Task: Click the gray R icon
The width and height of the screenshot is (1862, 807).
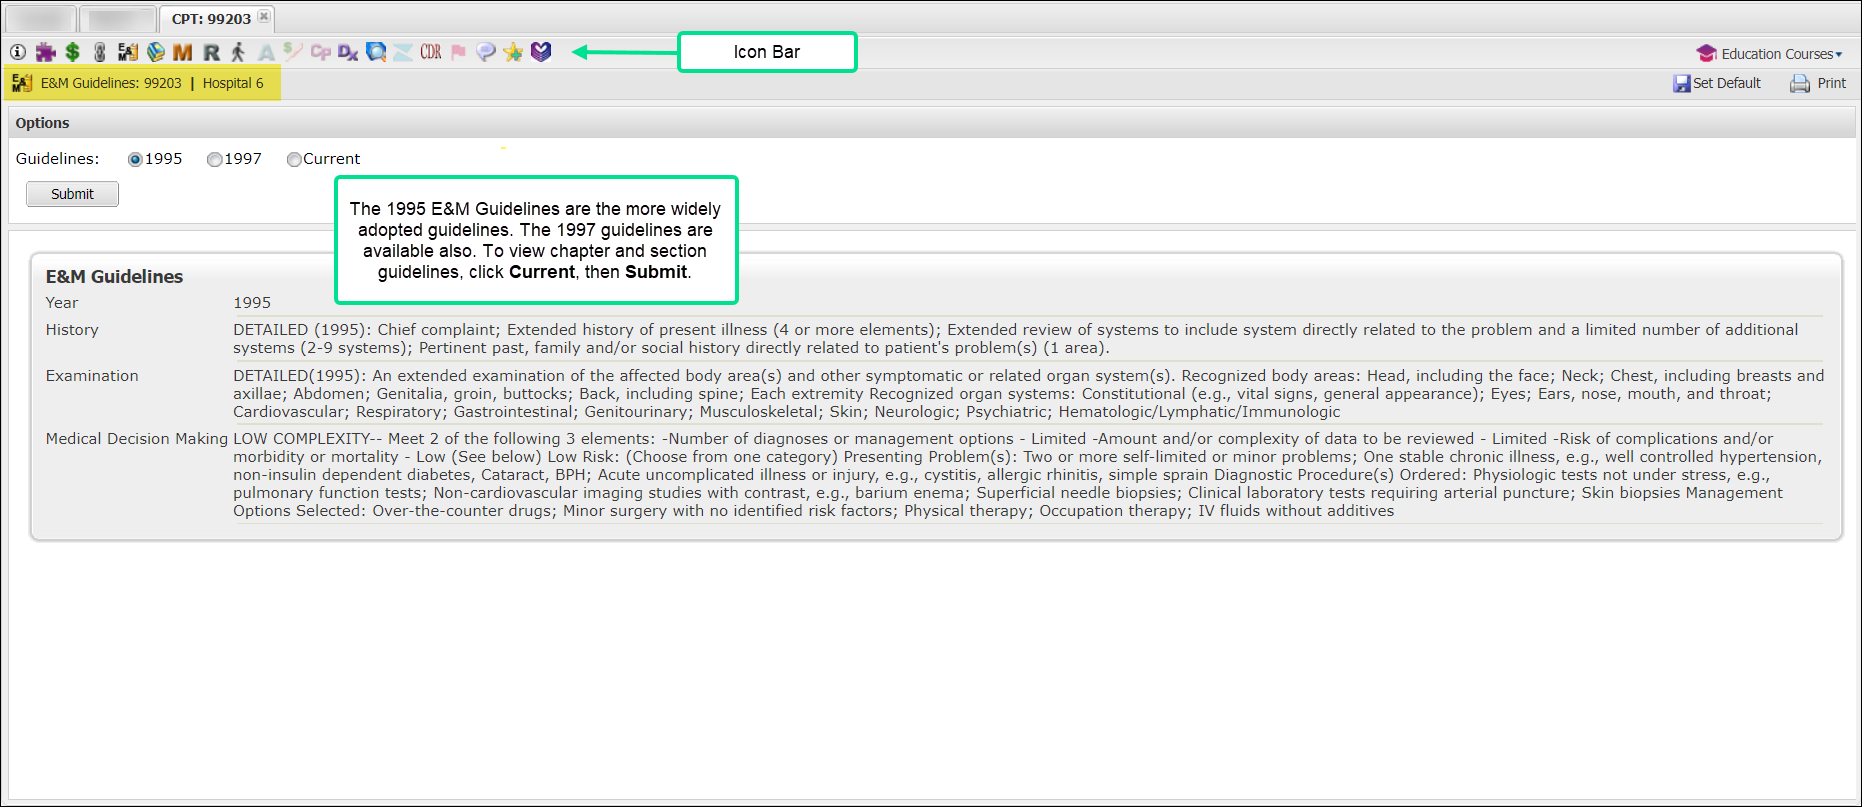Action: [x=211, y=52]
